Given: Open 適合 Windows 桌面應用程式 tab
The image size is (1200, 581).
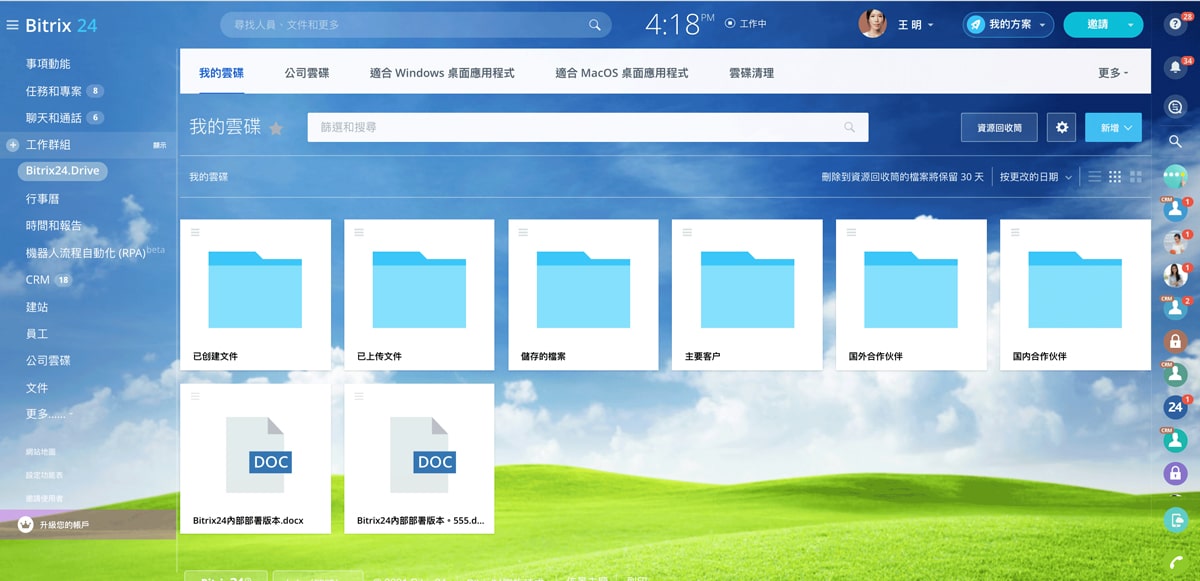Looking at the screenshot, I should pyautogui.click(x=442, y=73).
